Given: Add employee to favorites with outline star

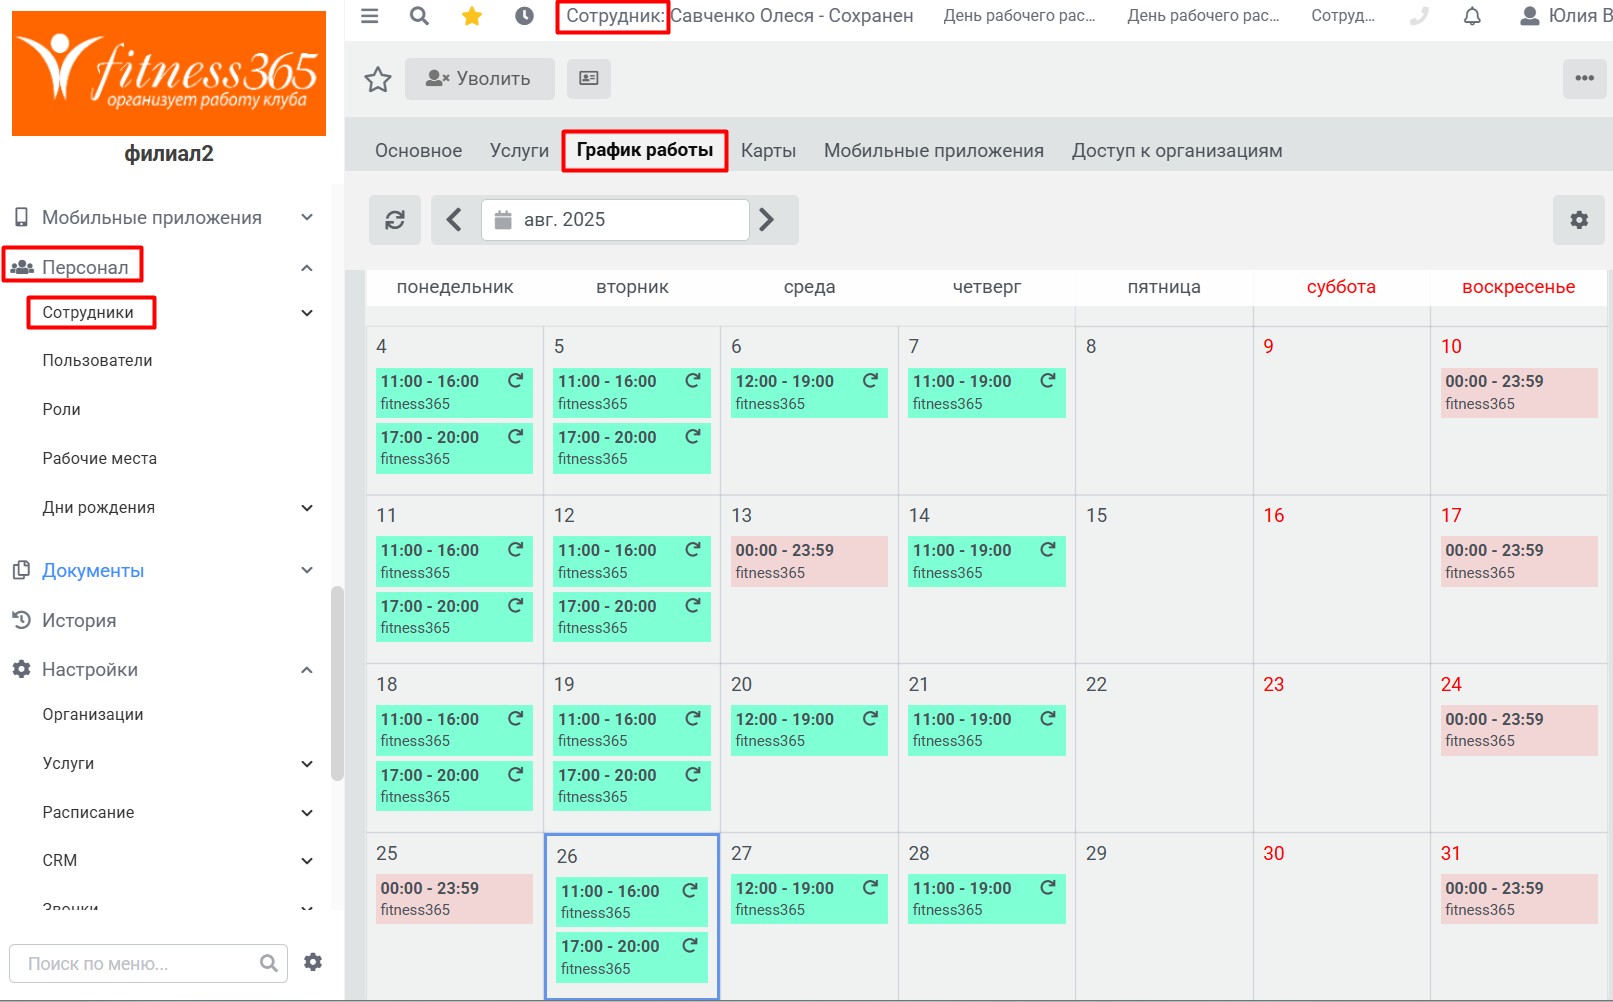Looking at the screenshot, I should click(378, 79).
